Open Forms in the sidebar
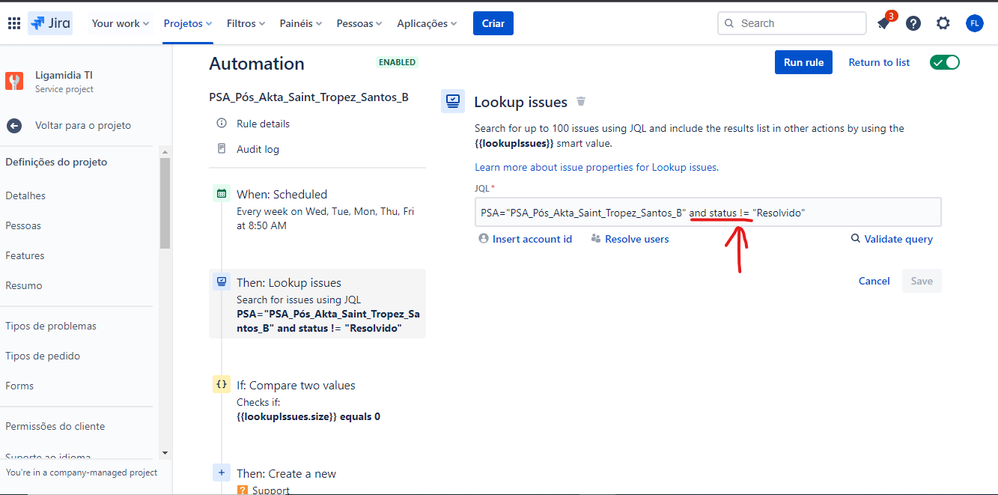 [x=20, y=386]
